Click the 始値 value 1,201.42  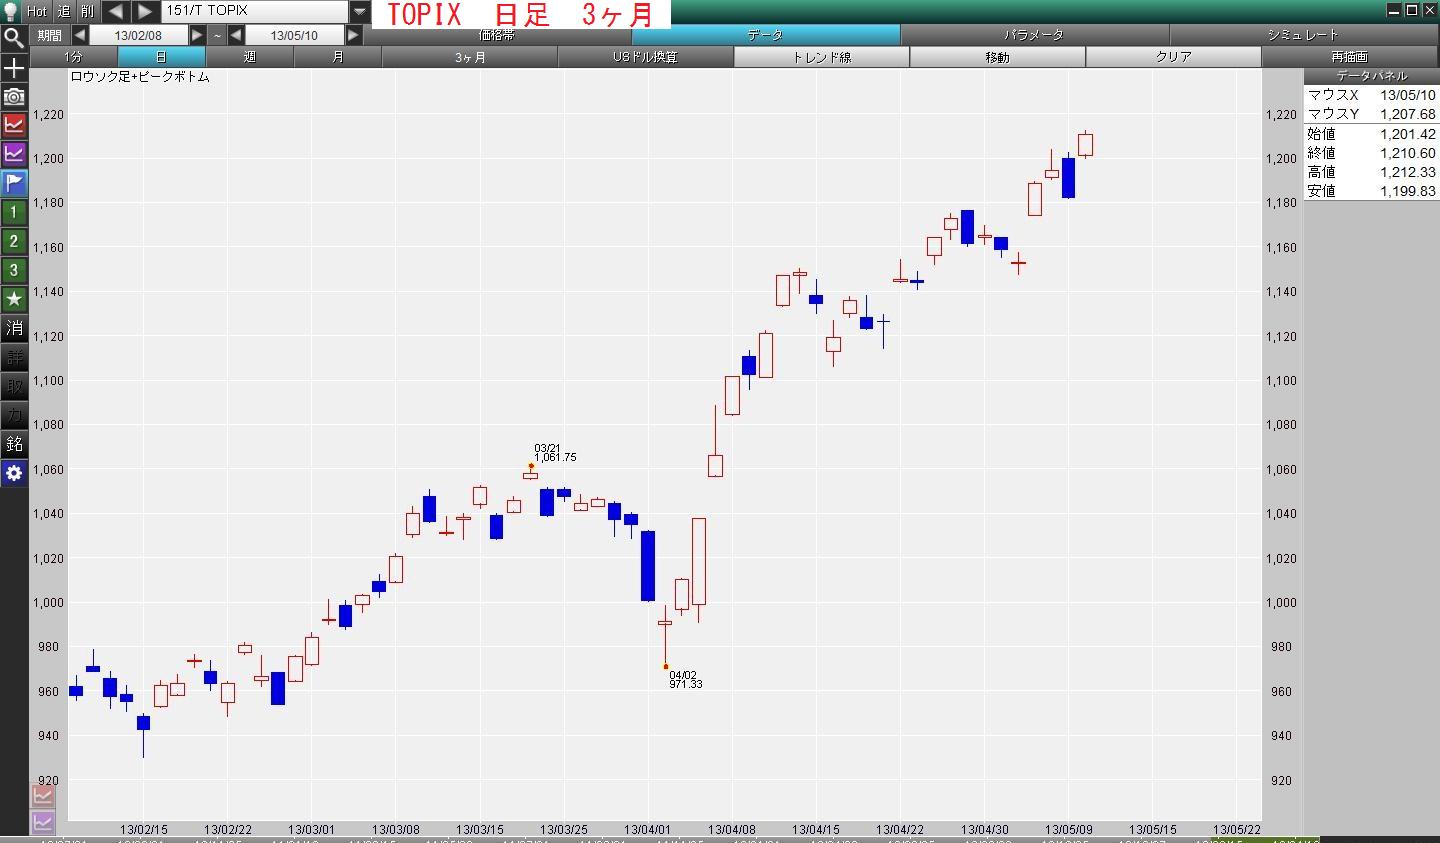point(1408,134)
